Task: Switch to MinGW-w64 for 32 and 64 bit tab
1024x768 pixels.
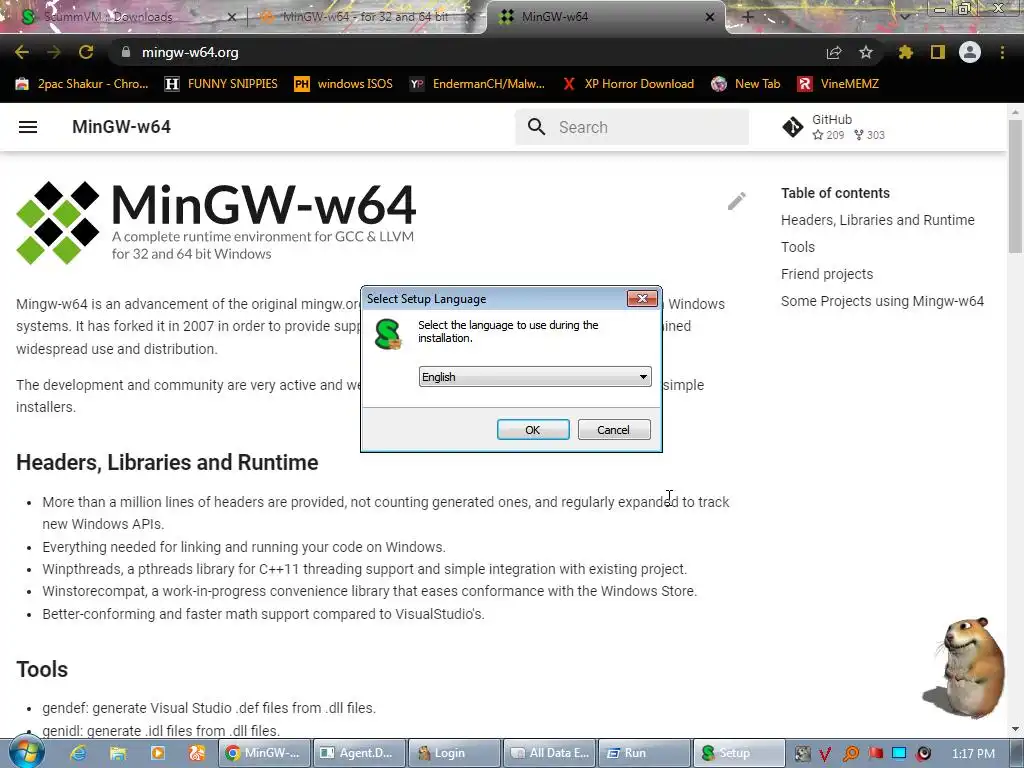Action: click(x=366, y=17)
